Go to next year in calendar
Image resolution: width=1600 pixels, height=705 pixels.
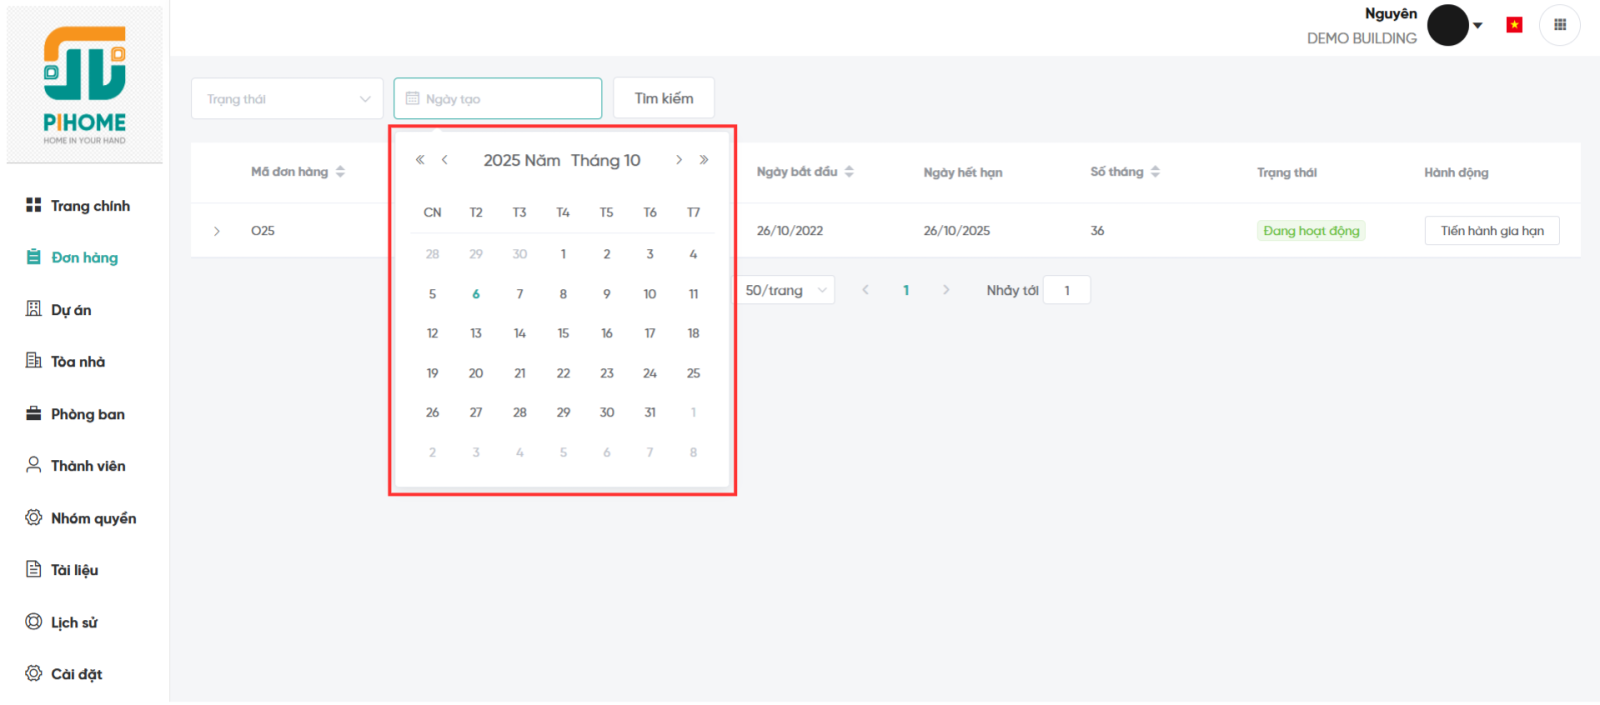click(x=704, y=160)
